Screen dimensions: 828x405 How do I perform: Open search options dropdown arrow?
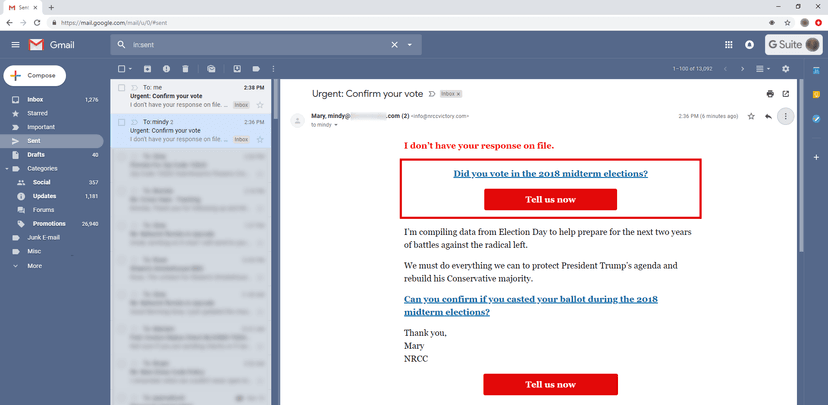click(410, 45)
